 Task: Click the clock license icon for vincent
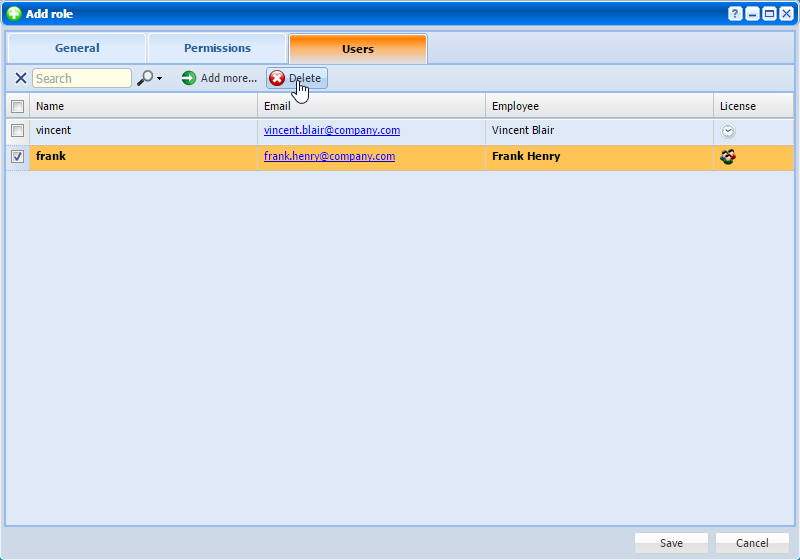728,131
